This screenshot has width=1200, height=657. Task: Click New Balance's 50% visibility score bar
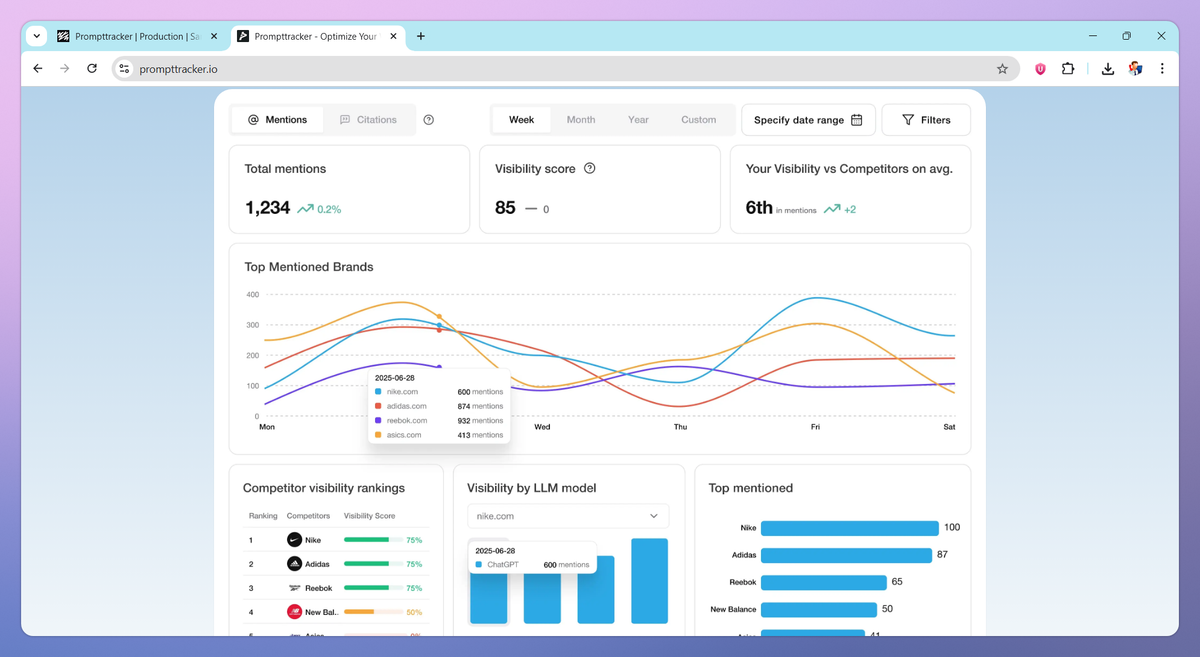click(373, 612)
